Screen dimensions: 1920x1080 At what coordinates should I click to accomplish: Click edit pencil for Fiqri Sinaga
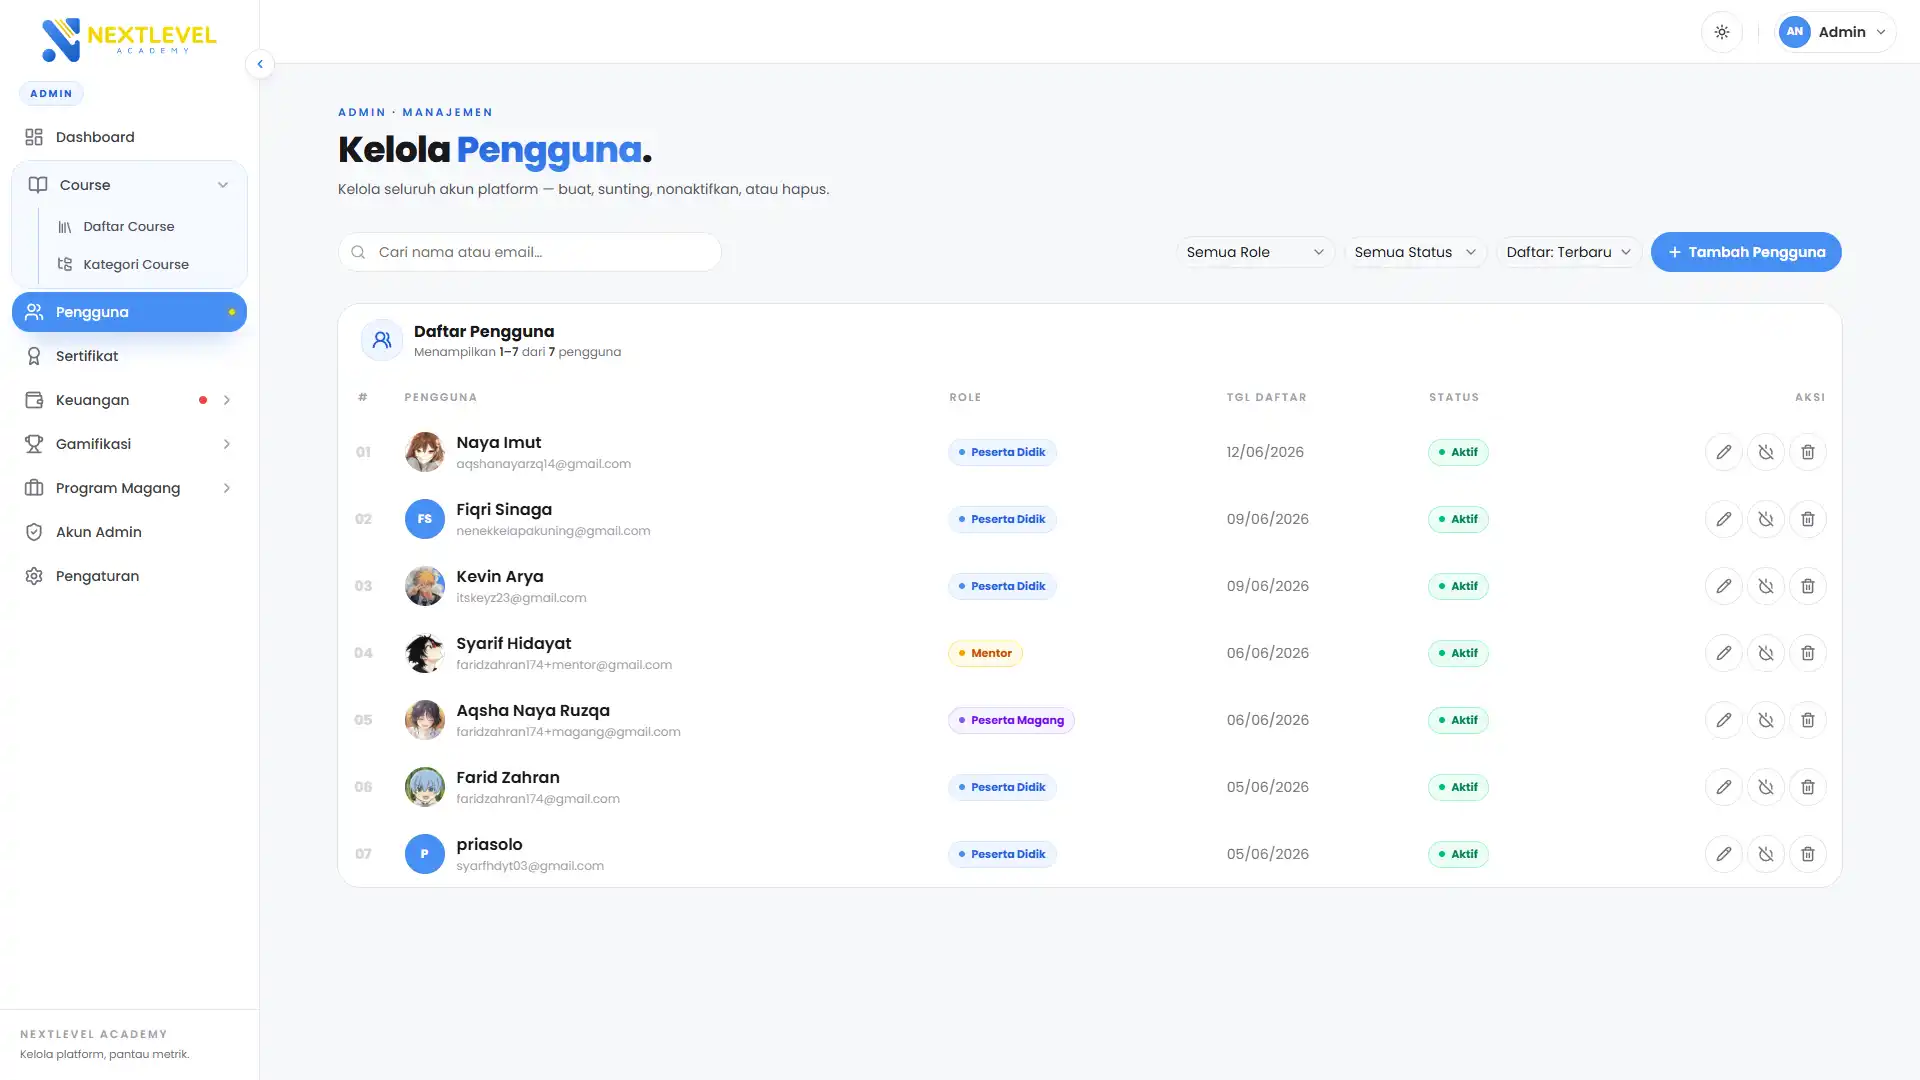[x=1723, y=519]
